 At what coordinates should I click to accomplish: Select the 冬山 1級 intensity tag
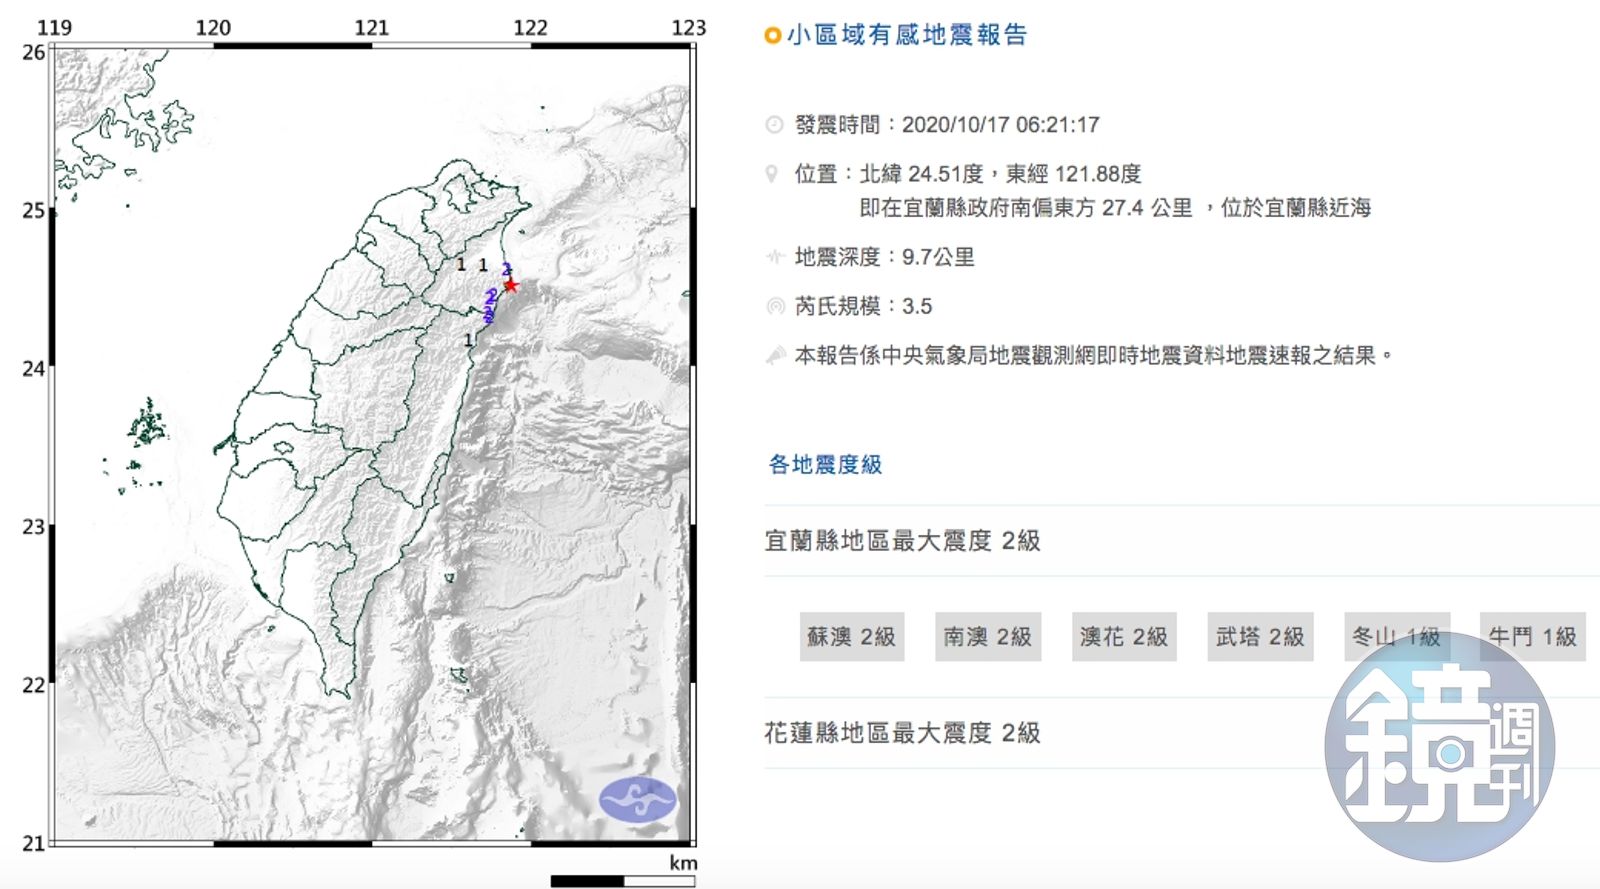[x=1395, y=636]
